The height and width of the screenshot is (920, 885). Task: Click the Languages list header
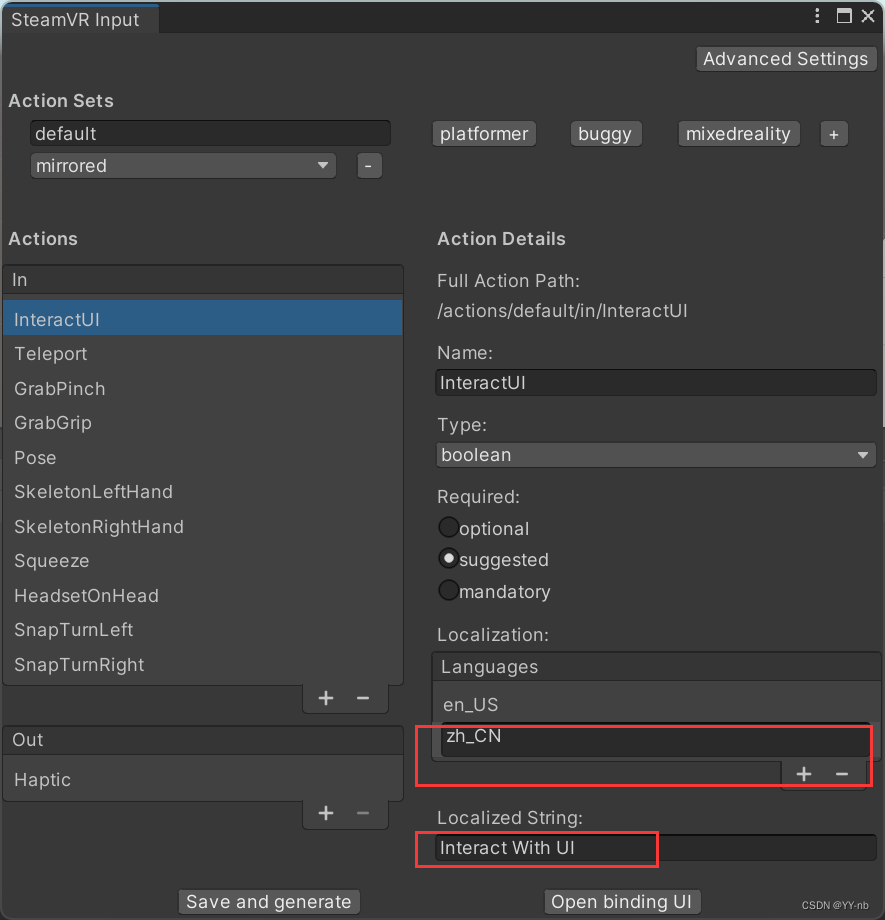(x=656, y=667)
